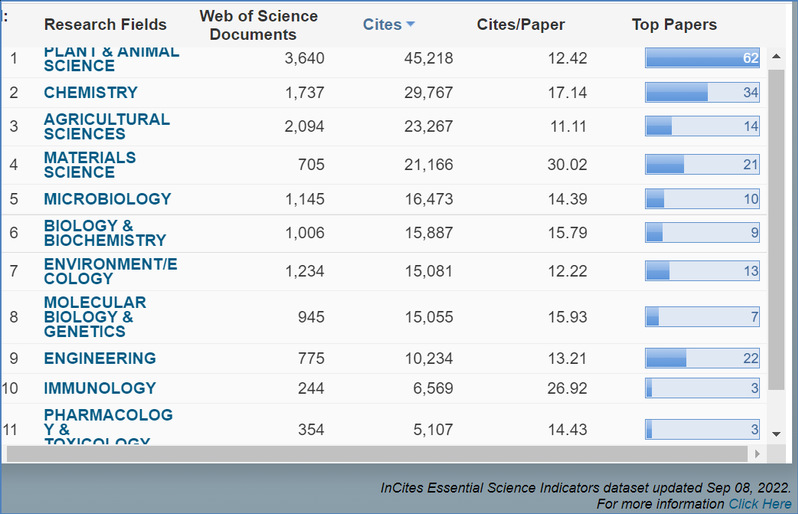Click the Research Fields column header
798x514 pixels.
click(105, 24)
